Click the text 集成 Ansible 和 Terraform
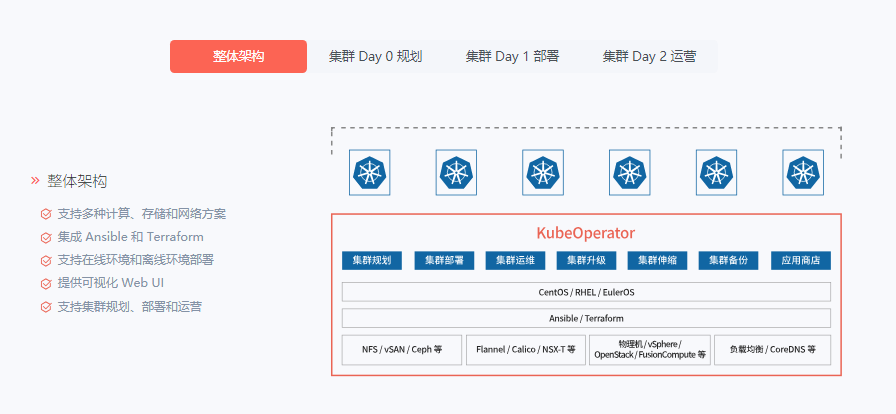This screenshot has height=414, width=896. [x=130, y=237]
